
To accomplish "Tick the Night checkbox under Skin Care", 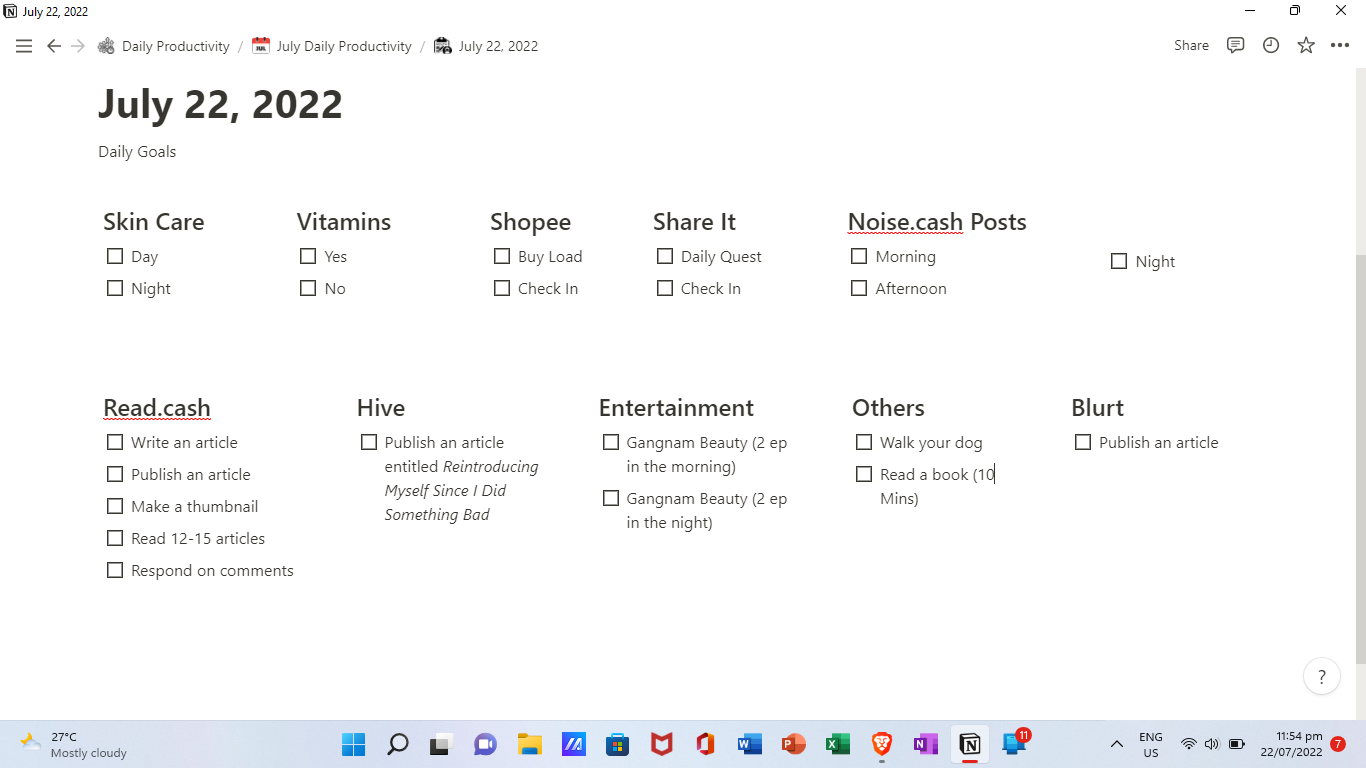I will pyautogui.click(x=115, y=288).
